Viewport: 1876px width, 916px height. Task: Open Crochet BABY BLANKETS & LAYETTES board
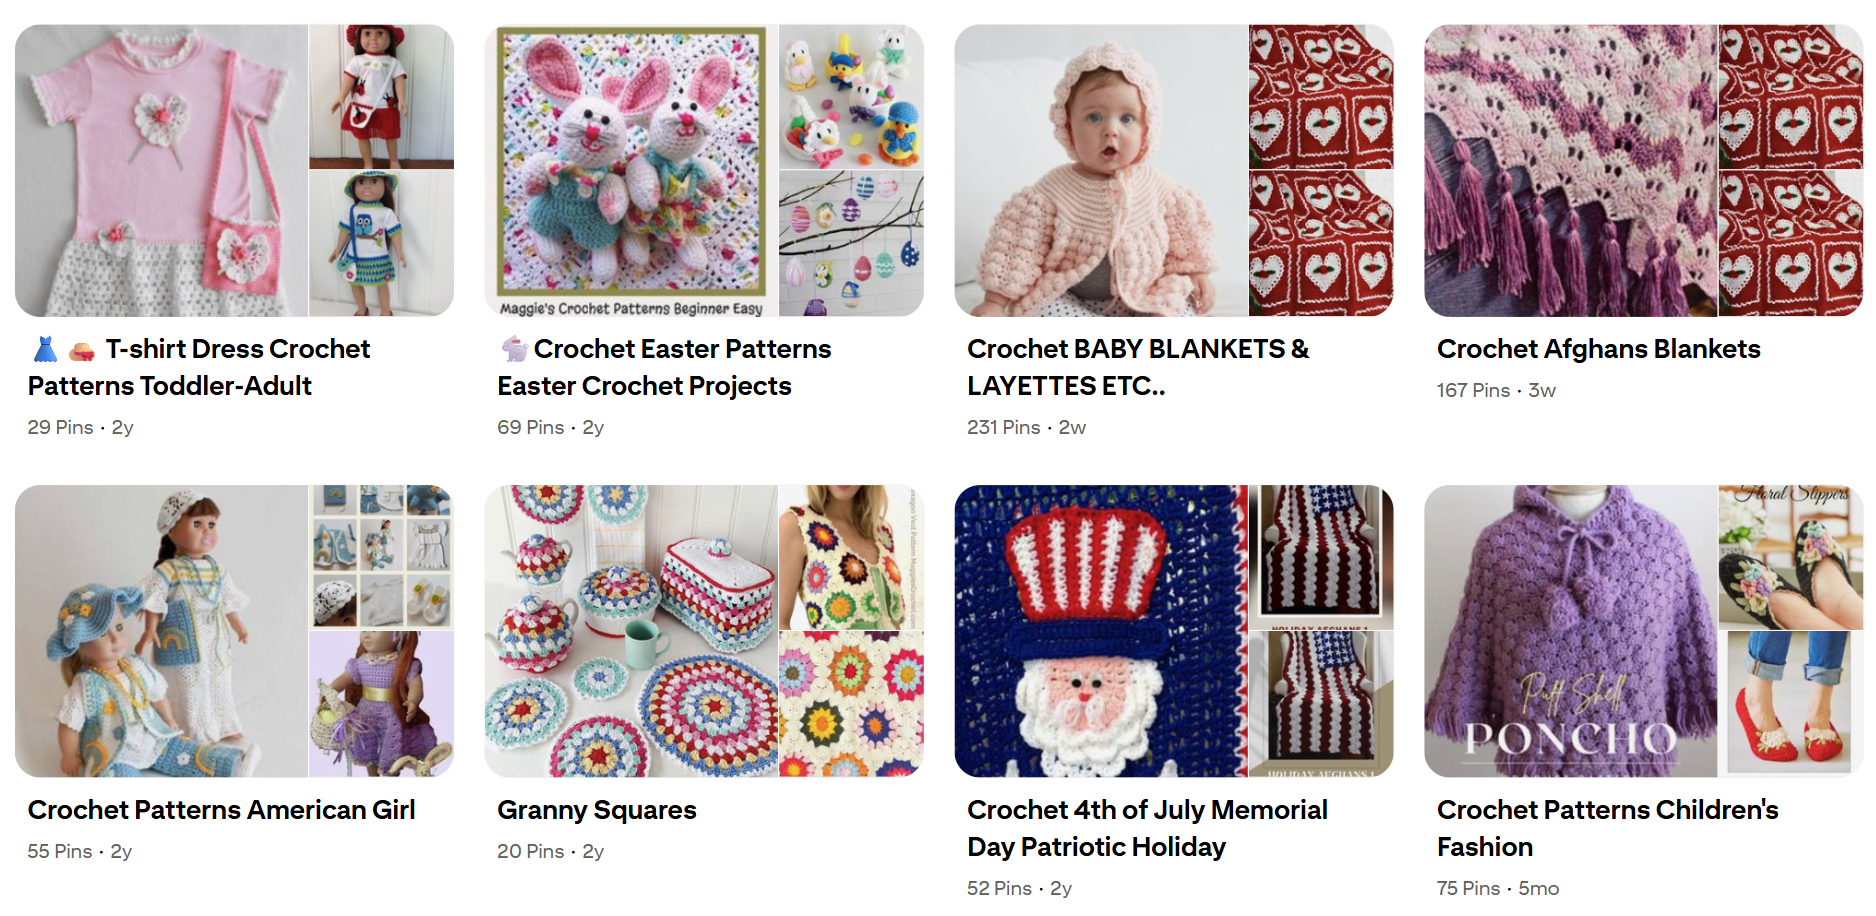pyautogui.click(x=1138, y=367)
